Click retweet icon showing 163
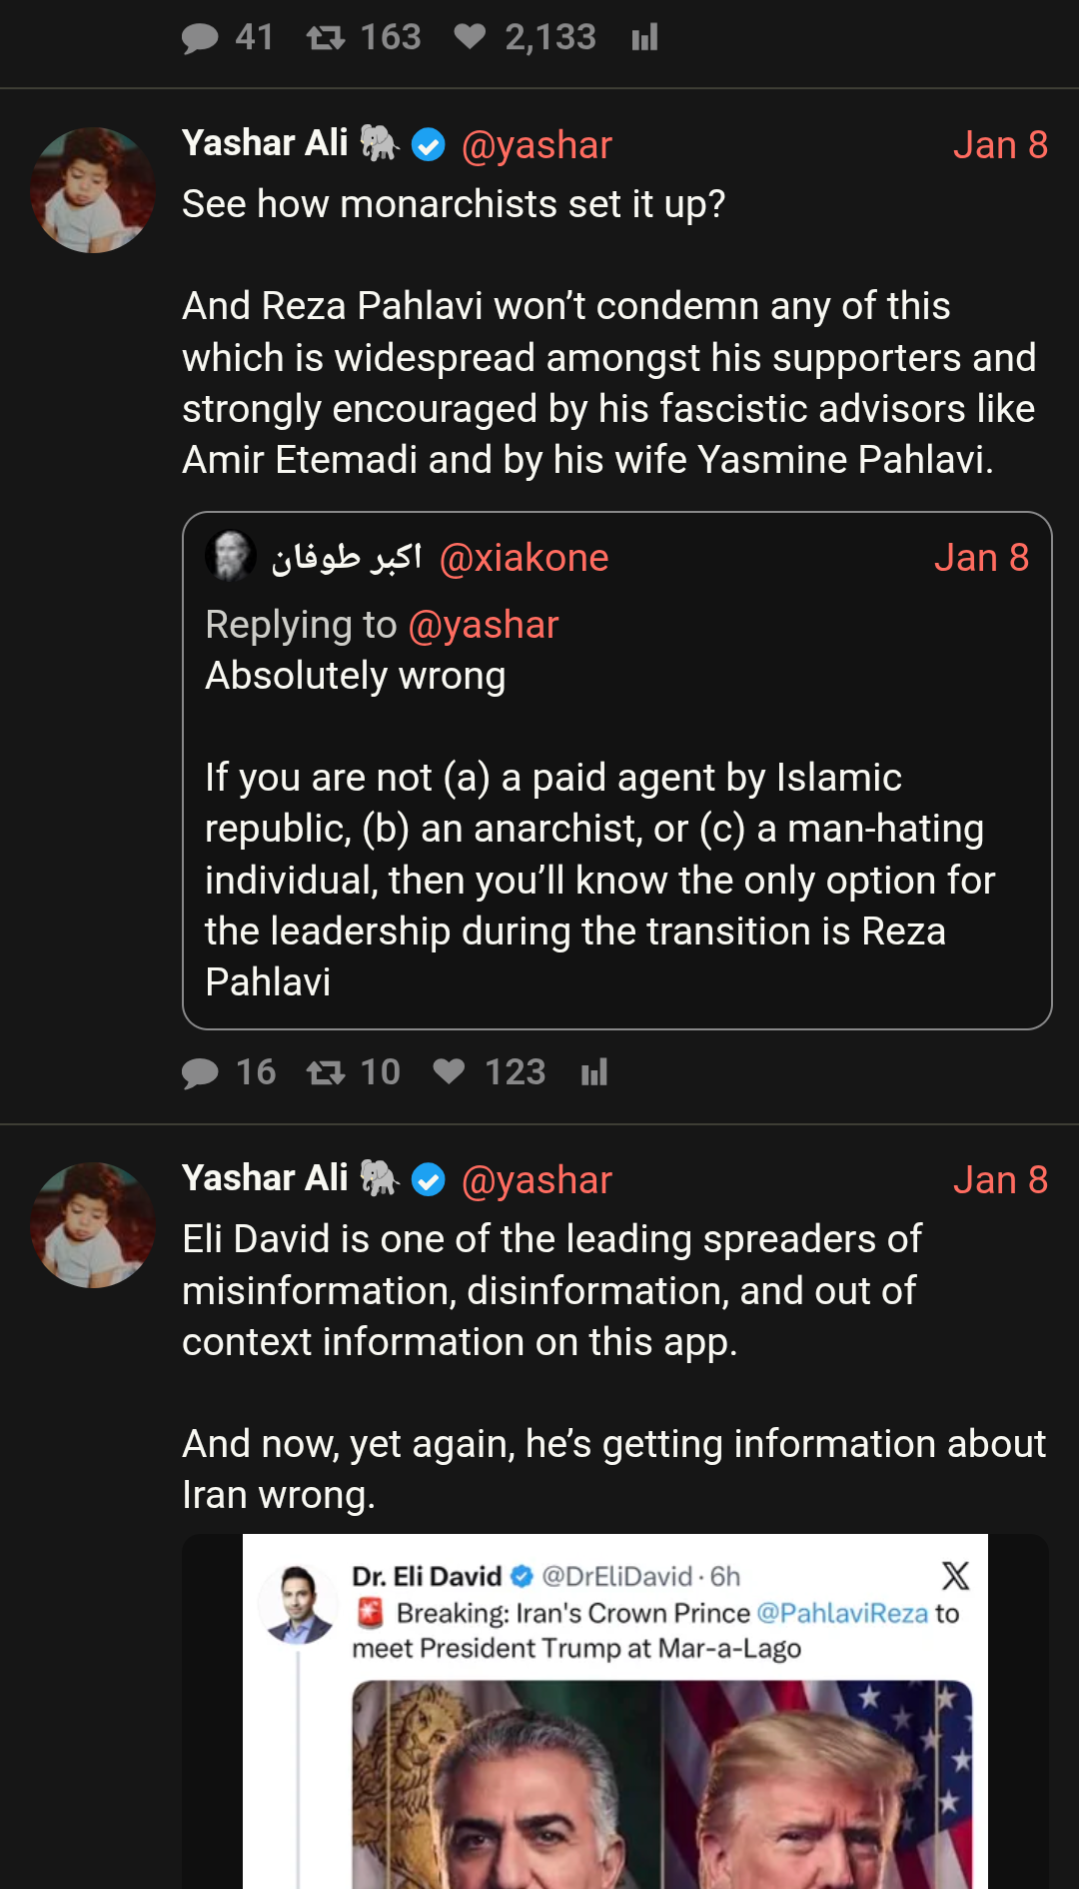Screen dimensions: 1079x1889 pos(326,38)
